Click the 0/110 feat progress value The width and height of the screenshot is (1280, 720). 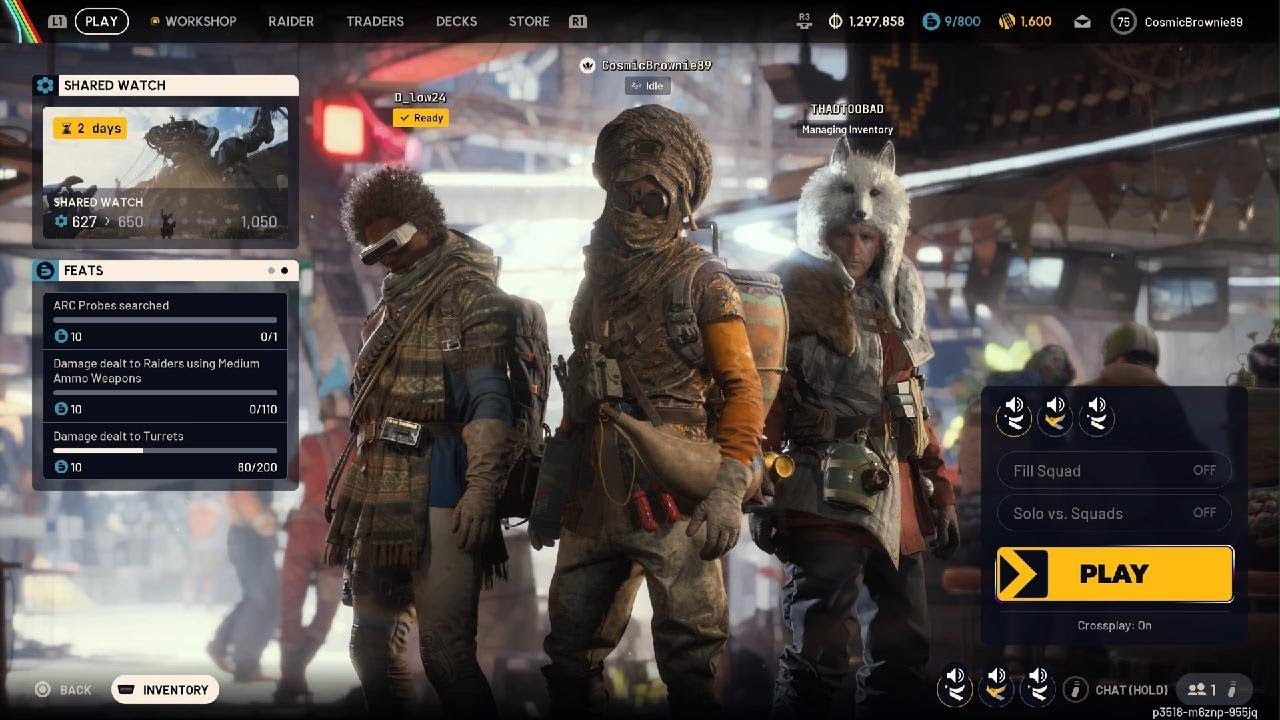[263, 409]
